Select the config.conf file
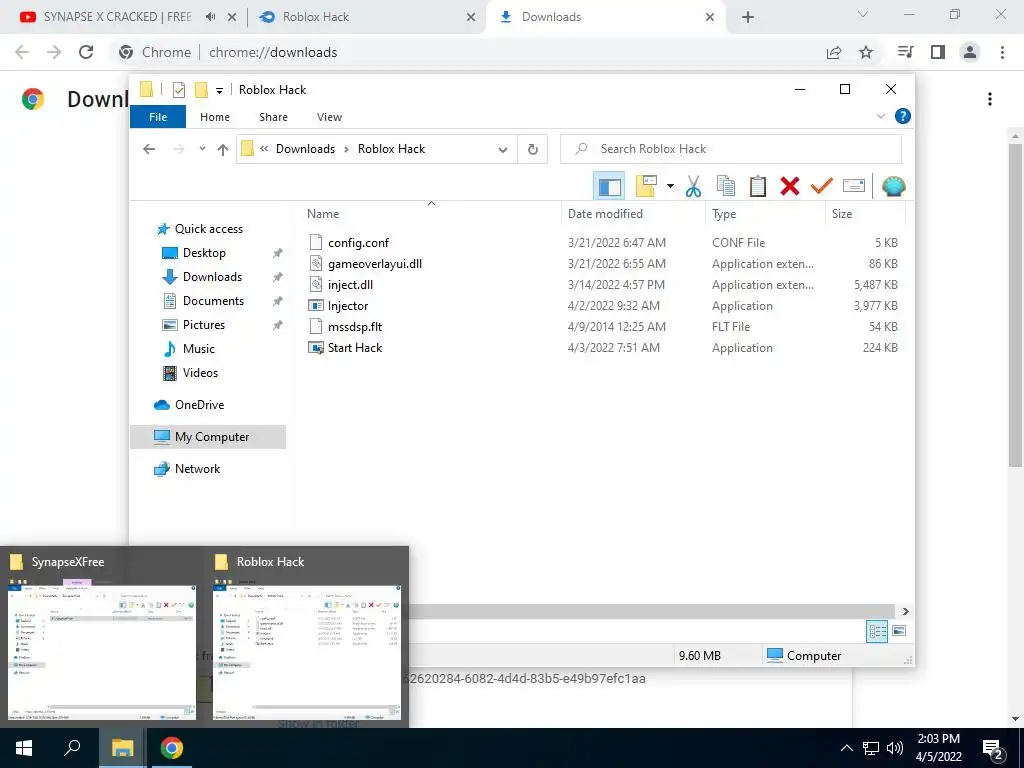The width and height of the screenshot is (1024, 768). 358,243
